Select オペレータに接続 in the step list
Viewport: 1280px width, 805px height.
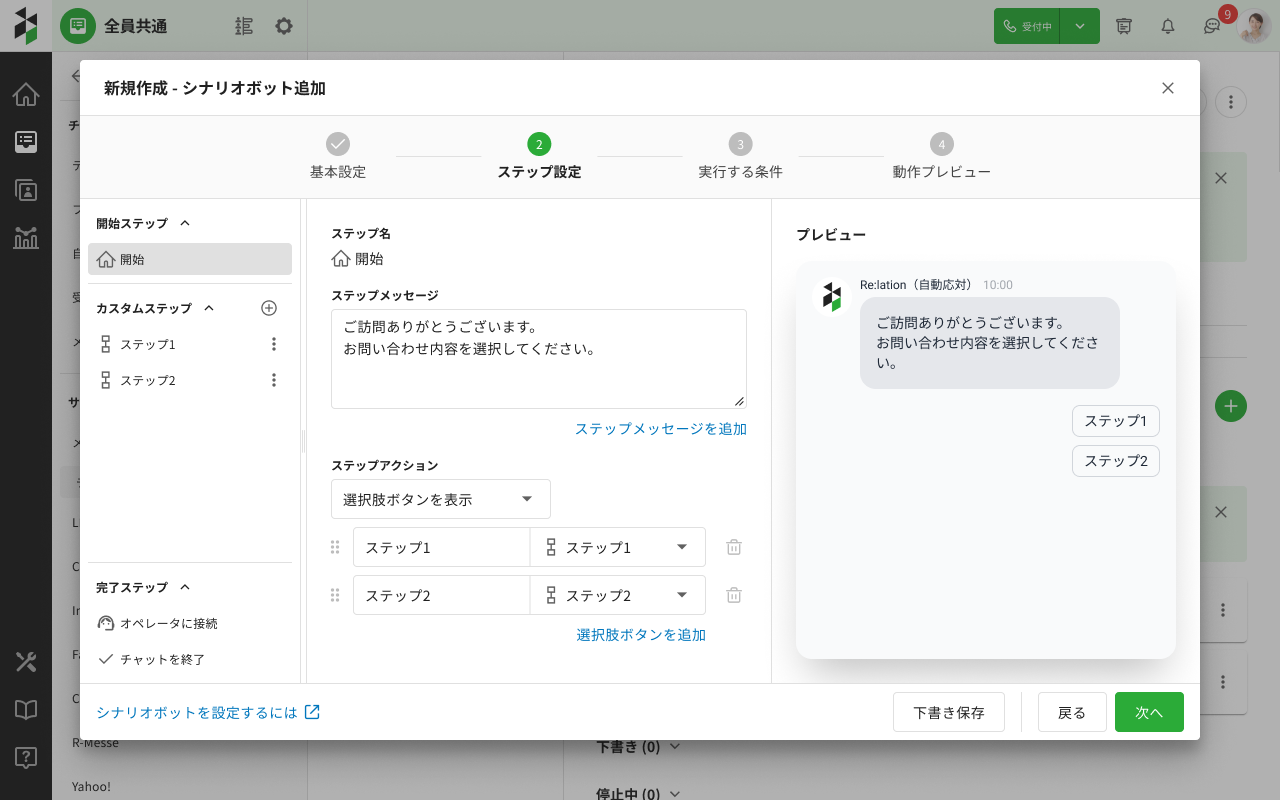pos(168,623)
